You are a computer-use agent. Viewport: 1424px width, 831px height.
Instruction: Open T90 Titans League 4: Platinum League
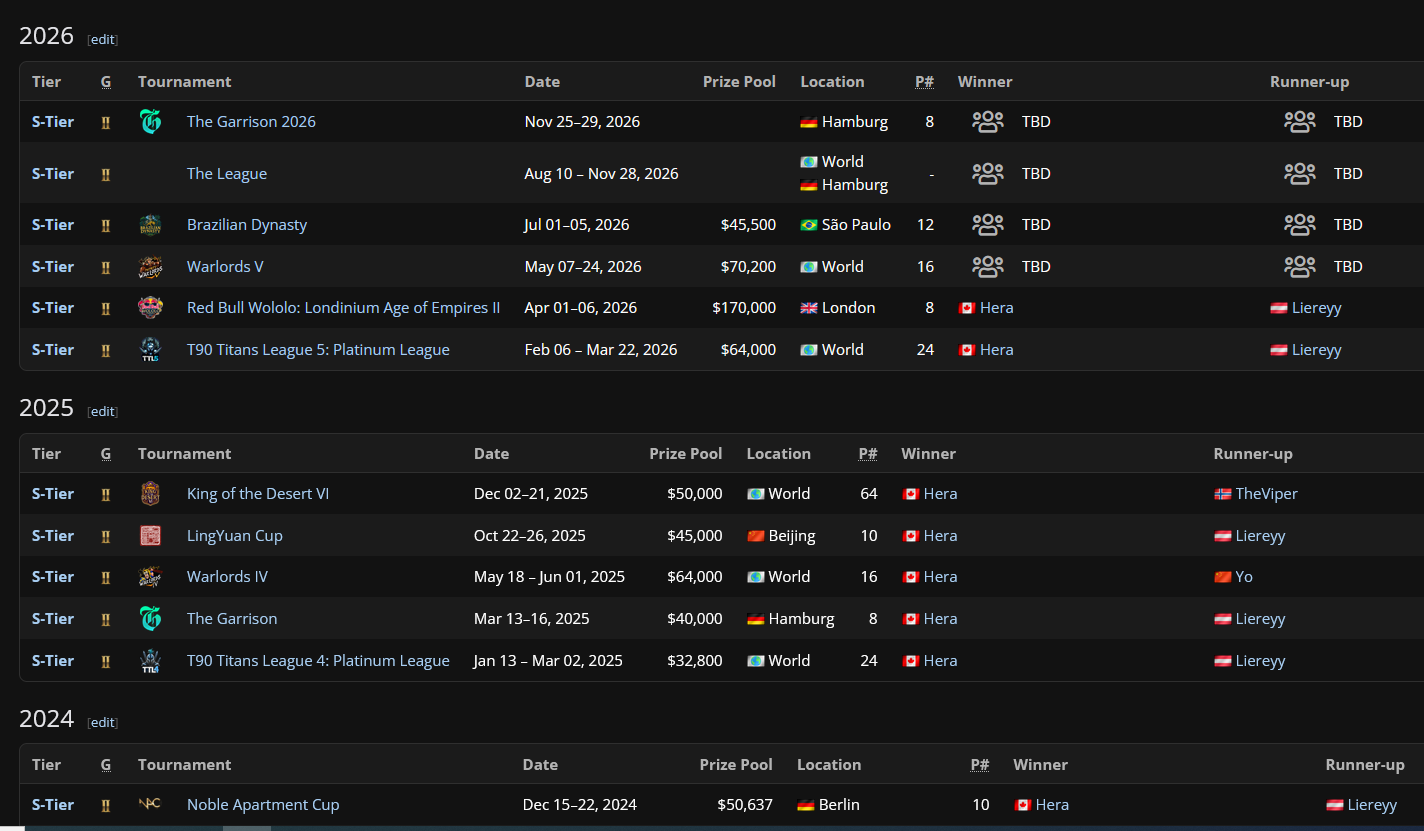[318, 661]
